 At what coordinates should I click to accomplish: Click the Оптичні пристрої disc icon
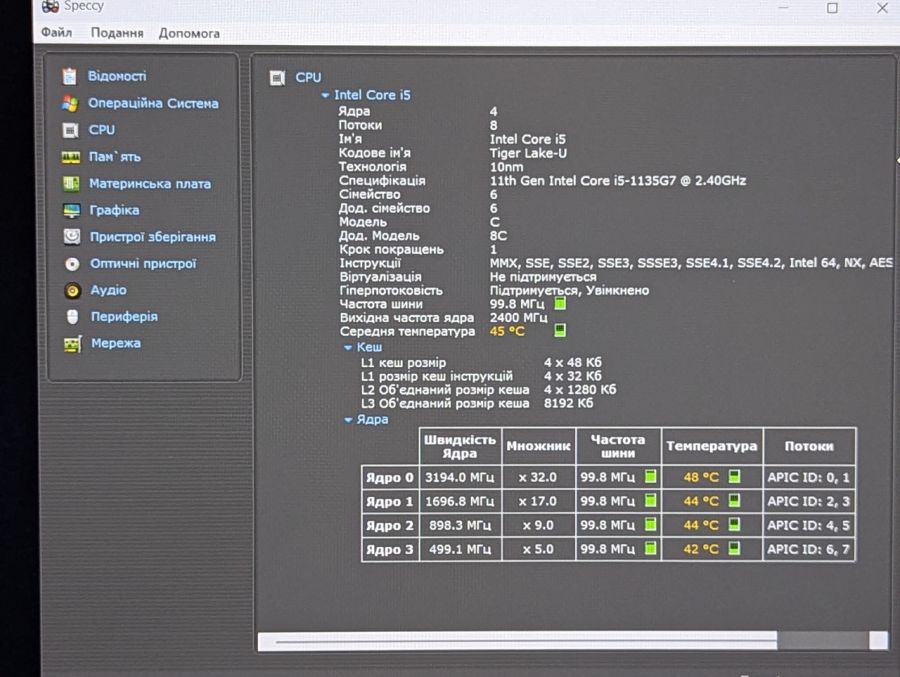72,264
